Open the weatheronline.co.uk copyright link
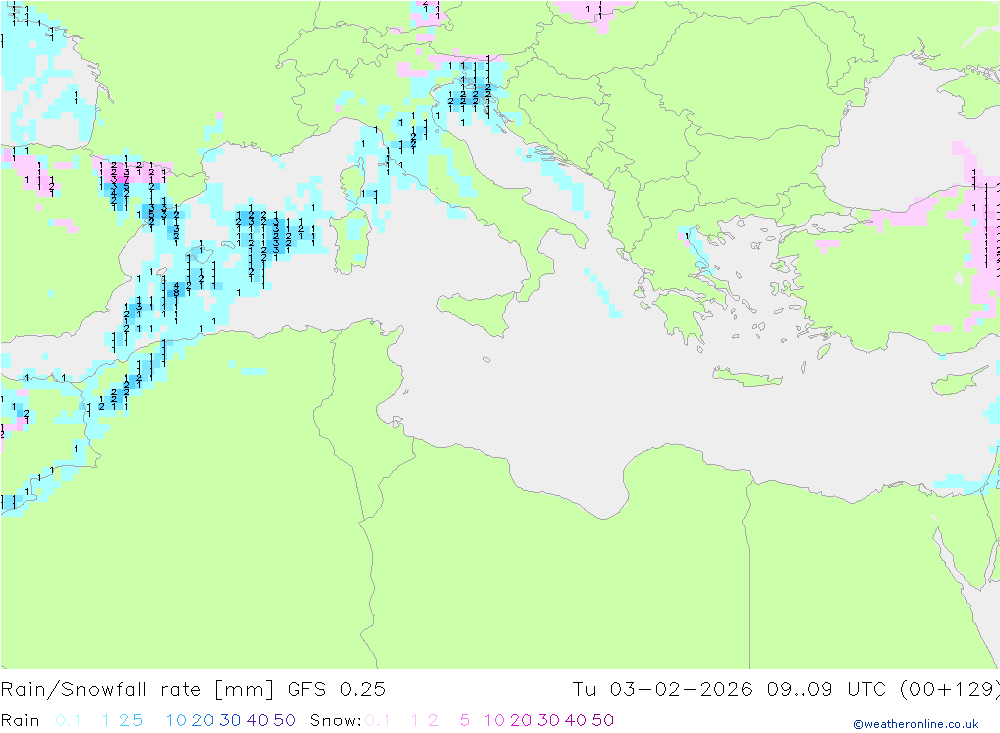Screen dimensions: 1000x733 point(916,724)
